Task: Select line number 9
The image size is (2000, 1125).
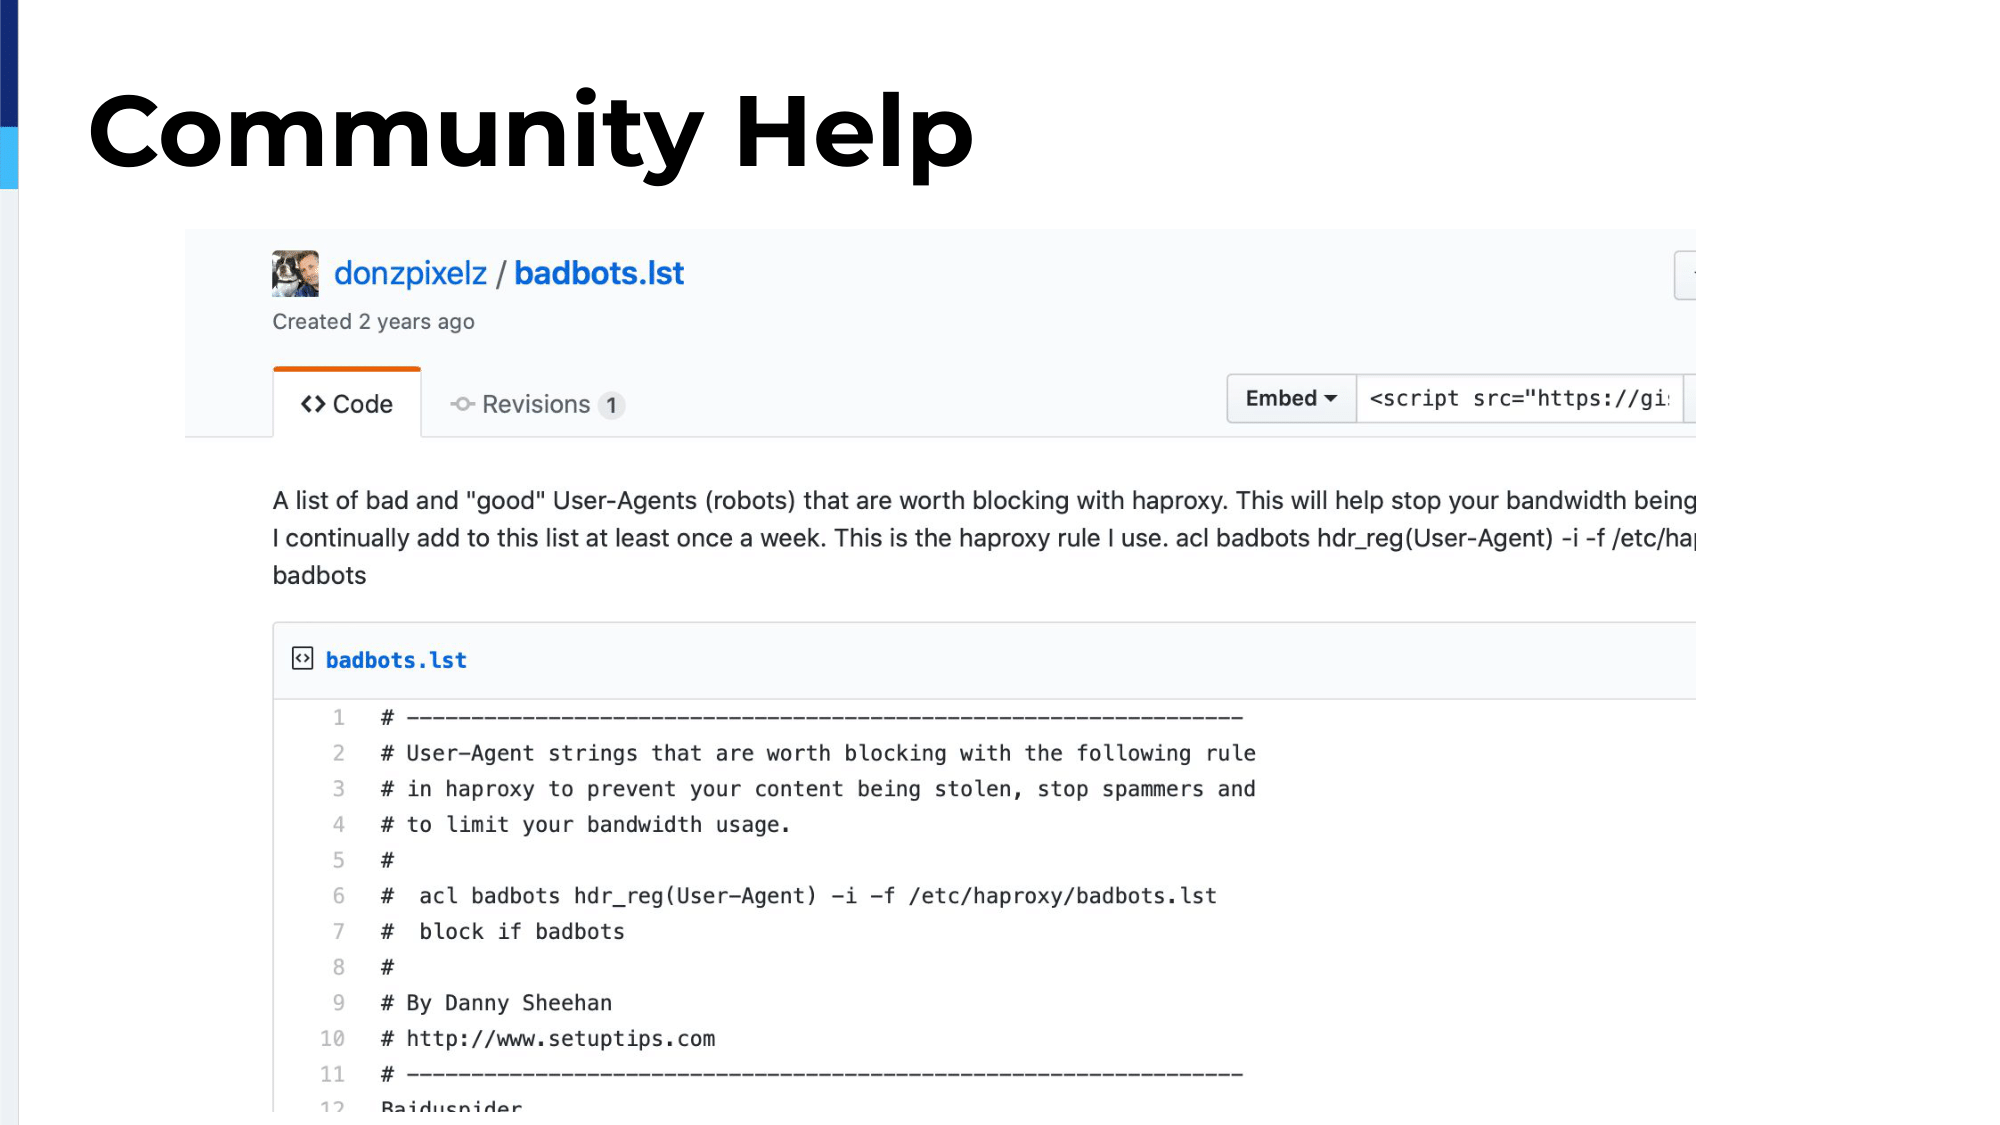Action: (x=339, y=1003)
